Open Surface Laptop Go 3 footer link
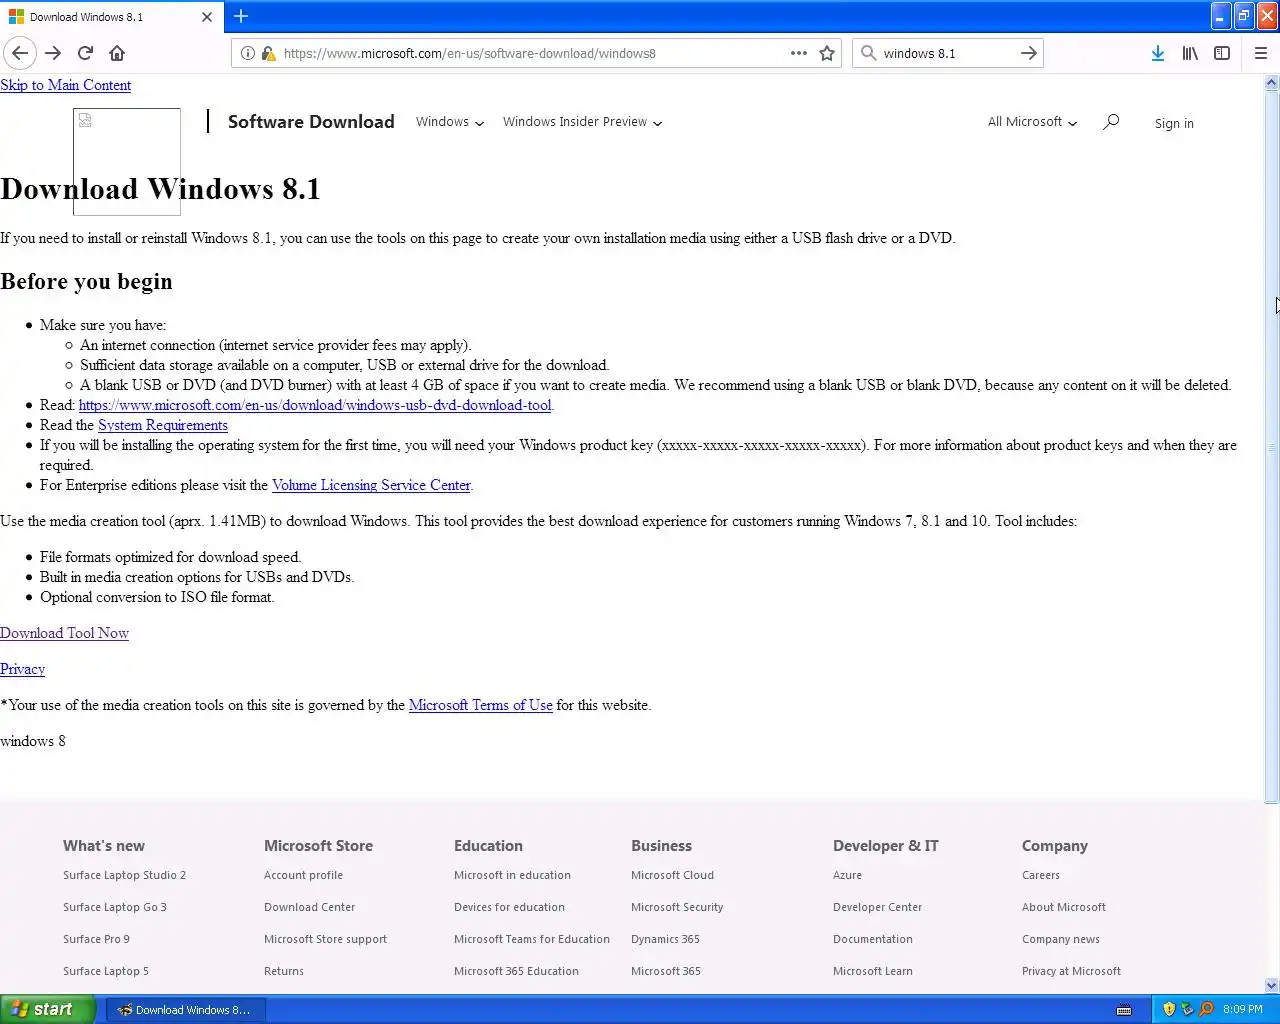Viewport: 1280px width, 1024px height. 115,907
